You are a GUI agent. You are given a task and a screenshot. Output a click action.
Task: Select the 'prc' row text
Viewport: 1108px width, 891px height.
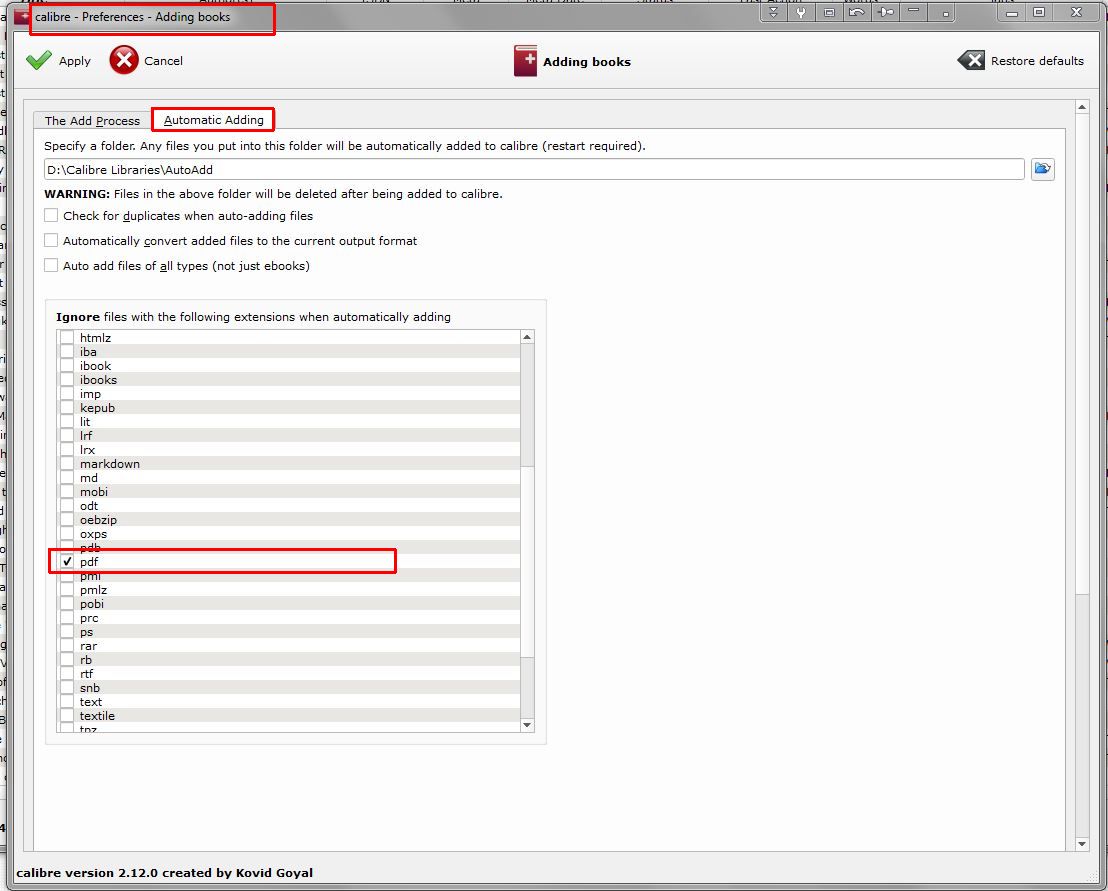click(x=89, y=618)
